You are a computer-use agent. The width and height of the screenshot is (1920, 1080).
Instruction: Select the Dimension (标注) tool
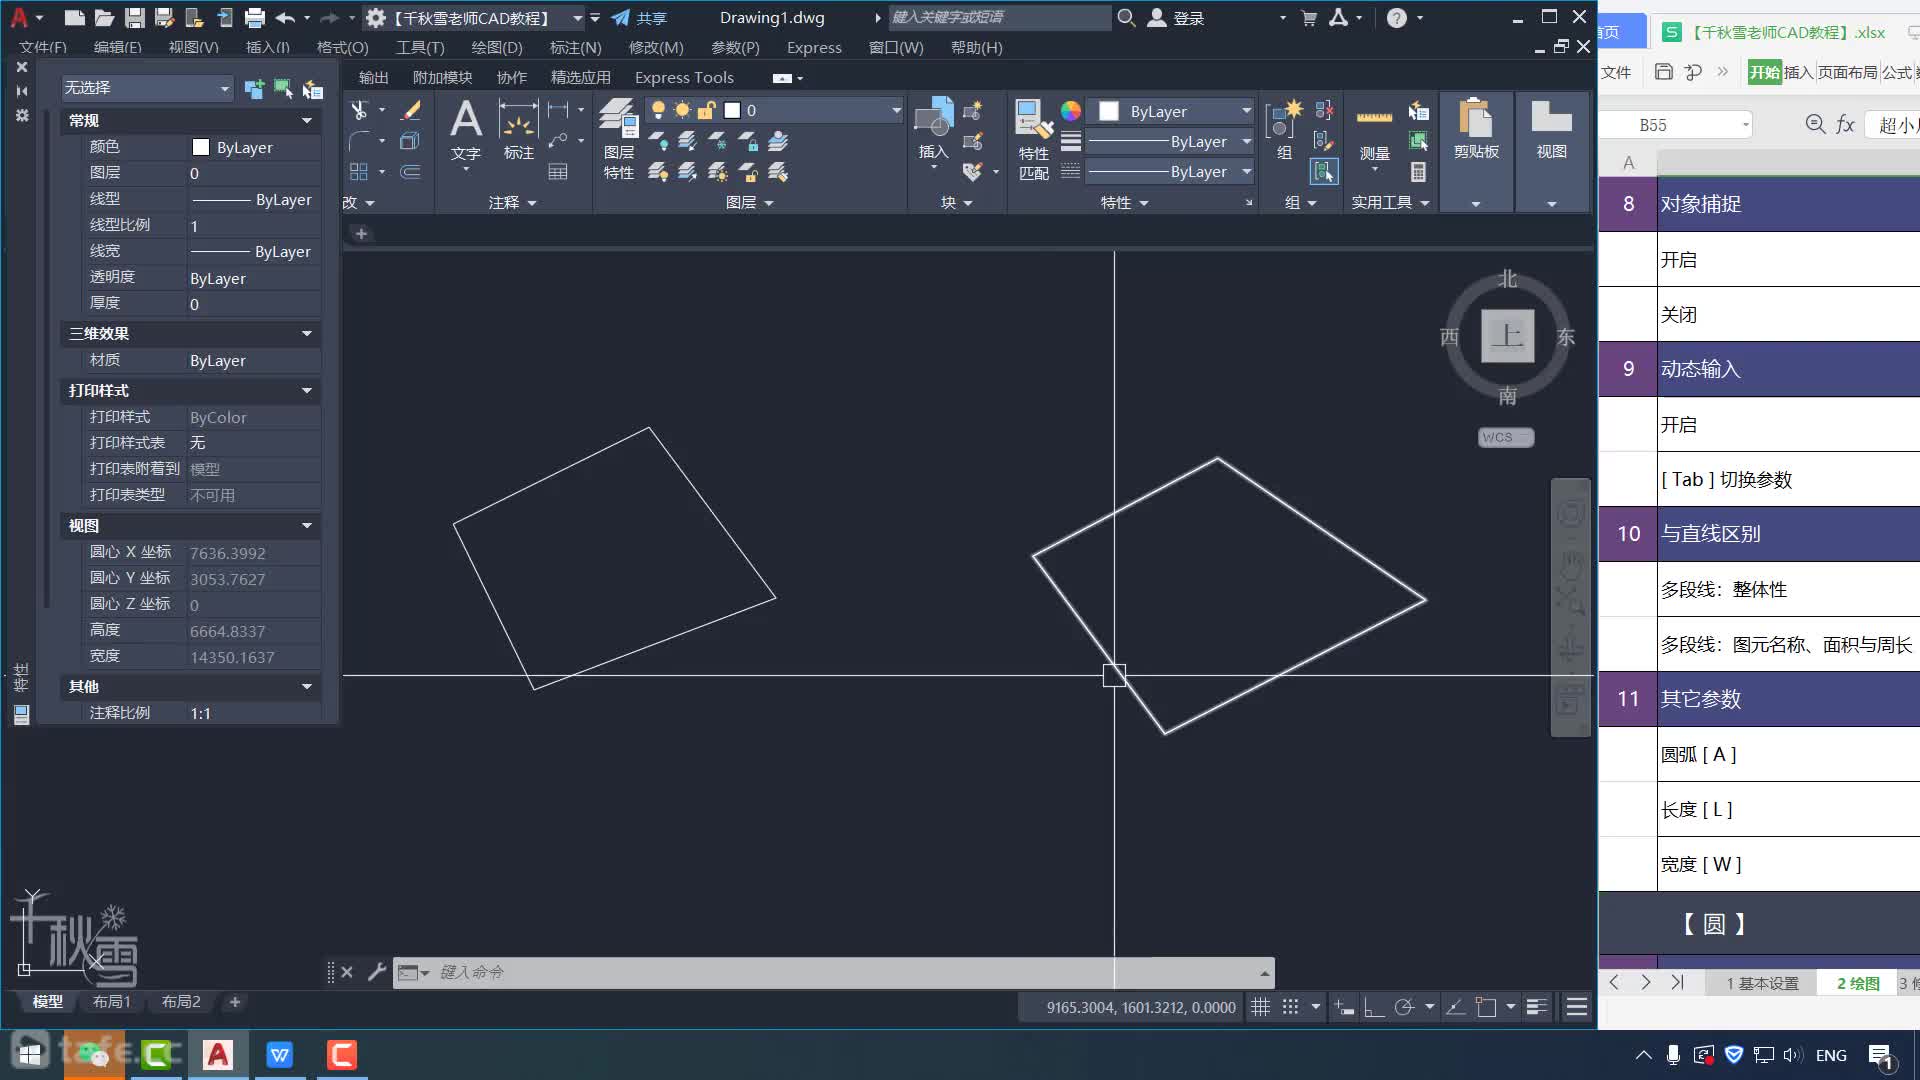pyautogui.click(x=518, y=130)
